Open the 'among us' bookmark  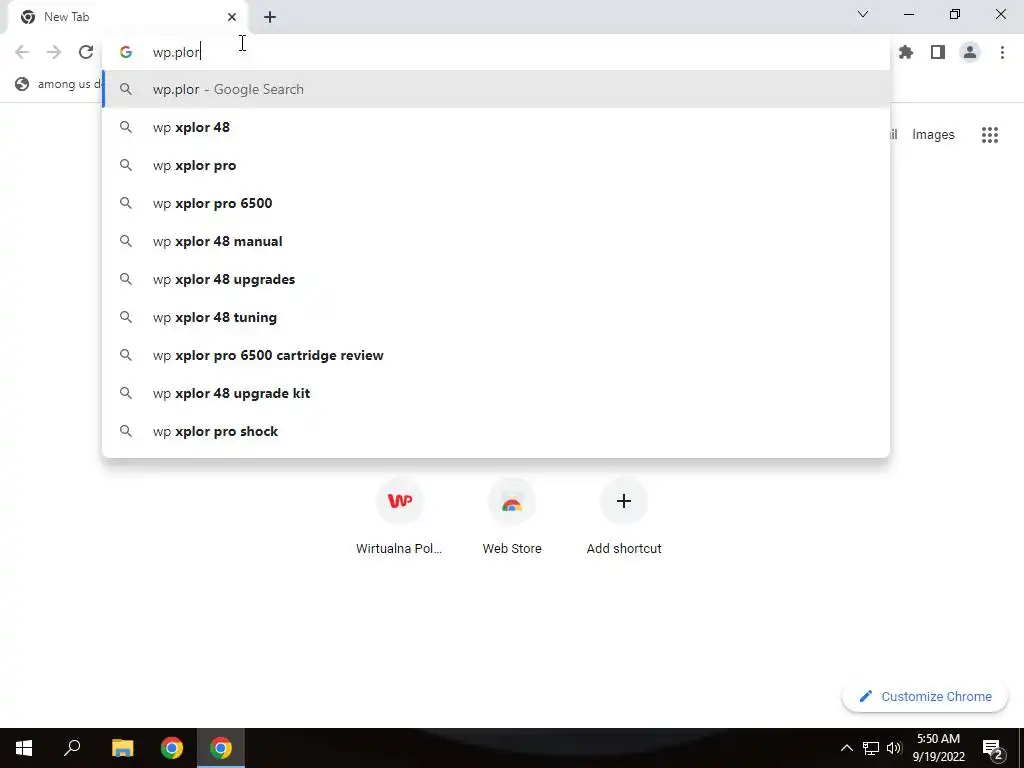tap(59, 84)
